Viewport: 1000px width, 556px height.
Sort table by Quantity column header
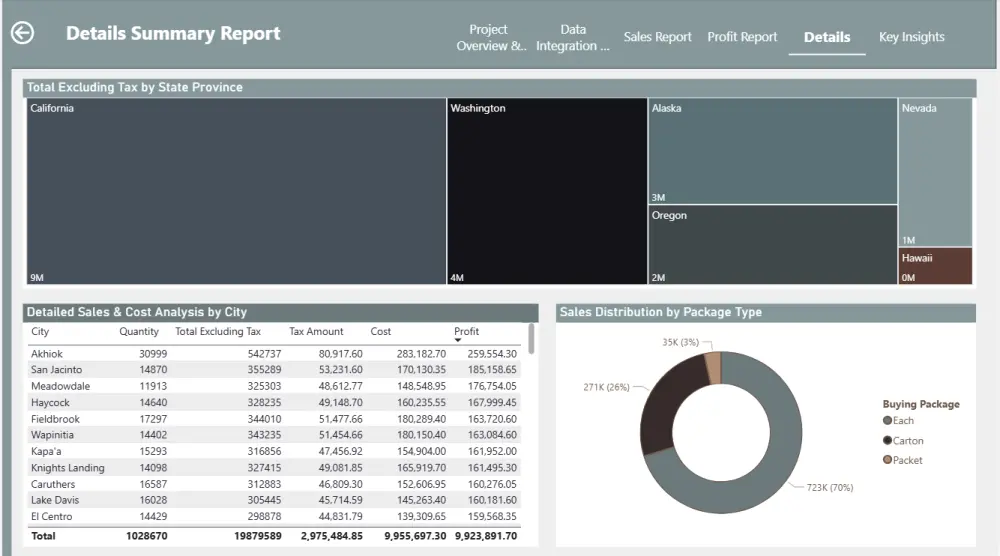(x=138, y=332)
